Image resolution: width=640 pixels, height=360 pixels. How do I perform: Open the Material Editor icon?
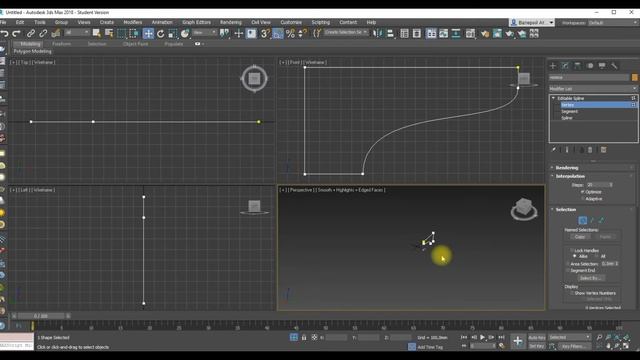click(470, 33)
